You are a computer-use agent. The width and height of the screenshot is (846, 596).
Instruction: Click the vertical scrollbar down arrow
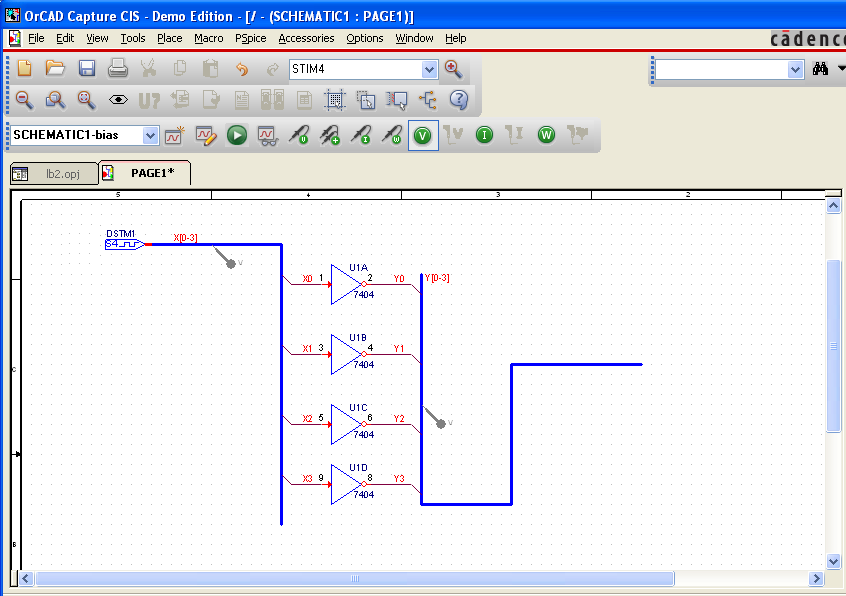click(833, 561)
